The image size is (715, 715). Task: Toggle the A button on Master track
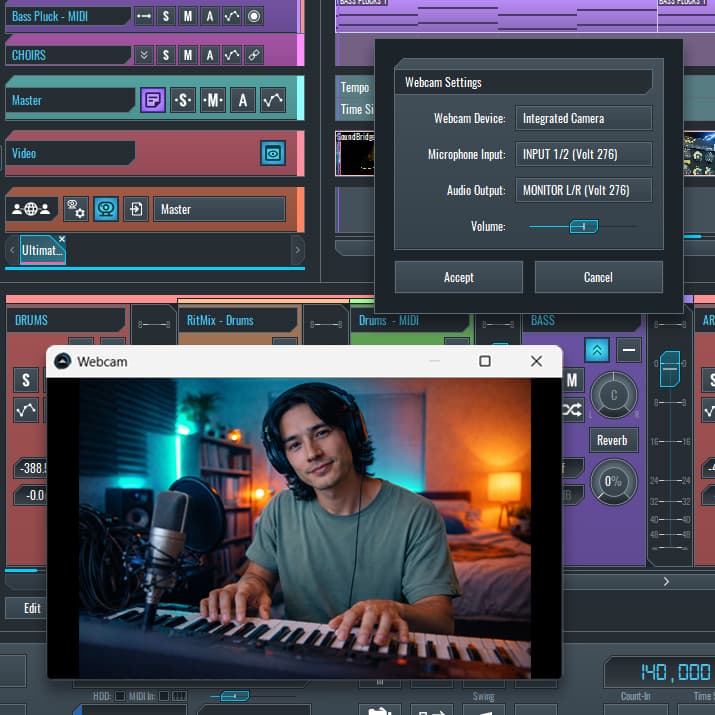tap(243, 100)
